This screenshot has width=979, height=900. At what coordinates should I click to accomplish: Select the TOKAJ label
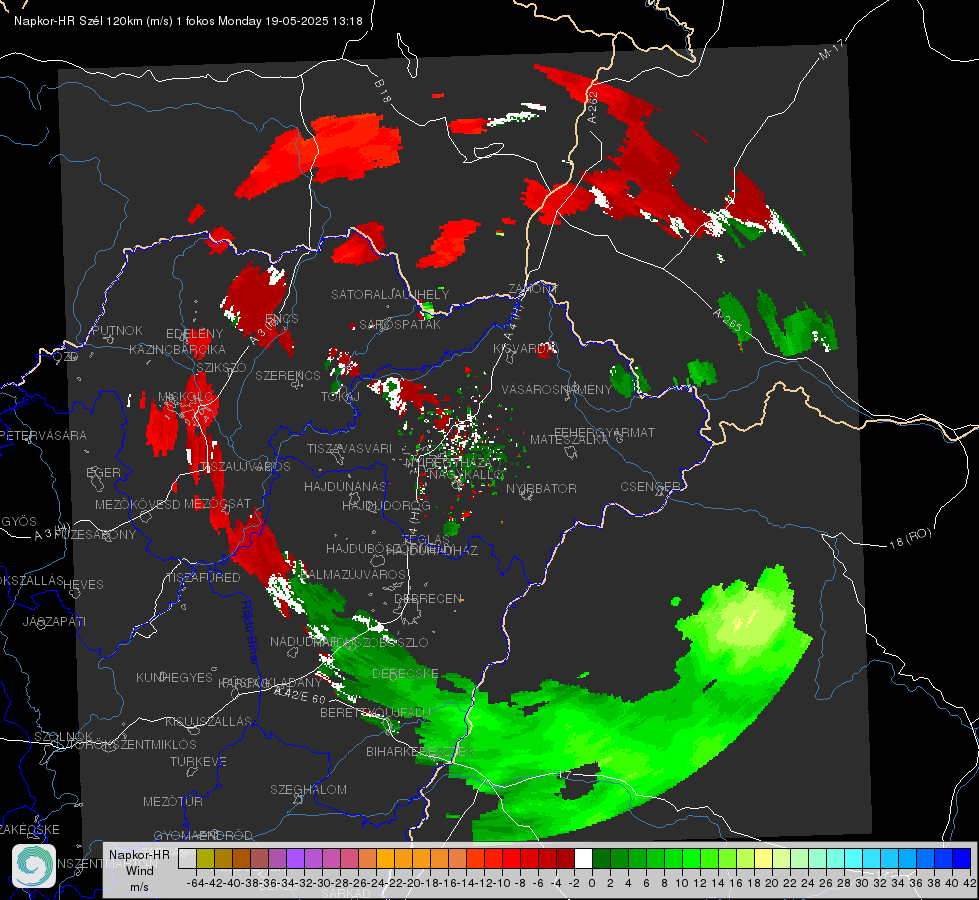click(340, 397)
